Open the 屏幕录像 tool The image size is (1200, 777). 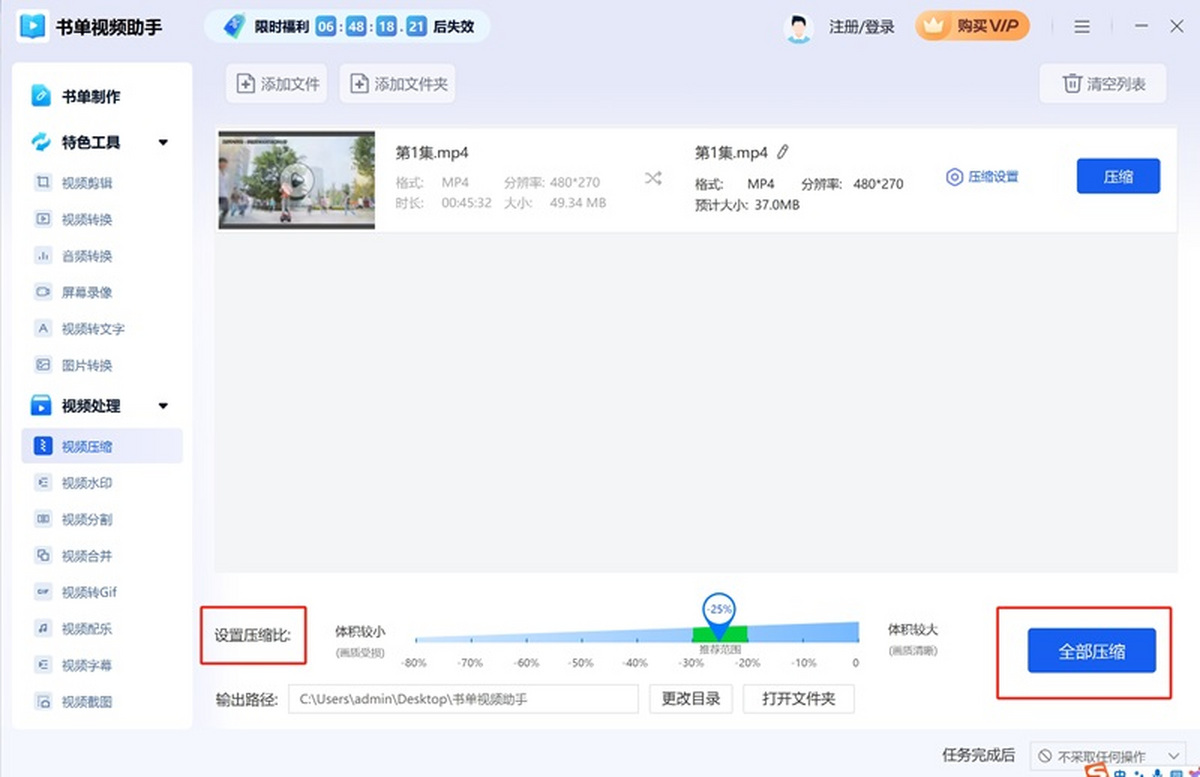(74, 292)
